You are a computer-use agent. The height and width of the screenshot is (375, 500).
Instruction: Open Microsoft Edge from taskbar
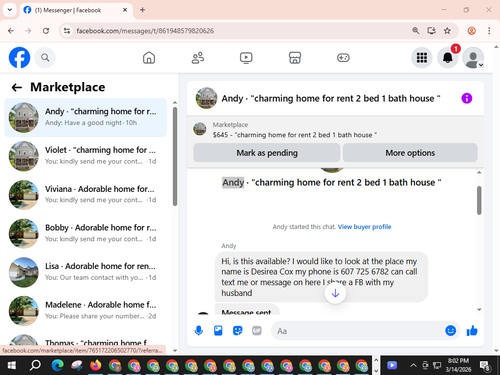(57, 366)
